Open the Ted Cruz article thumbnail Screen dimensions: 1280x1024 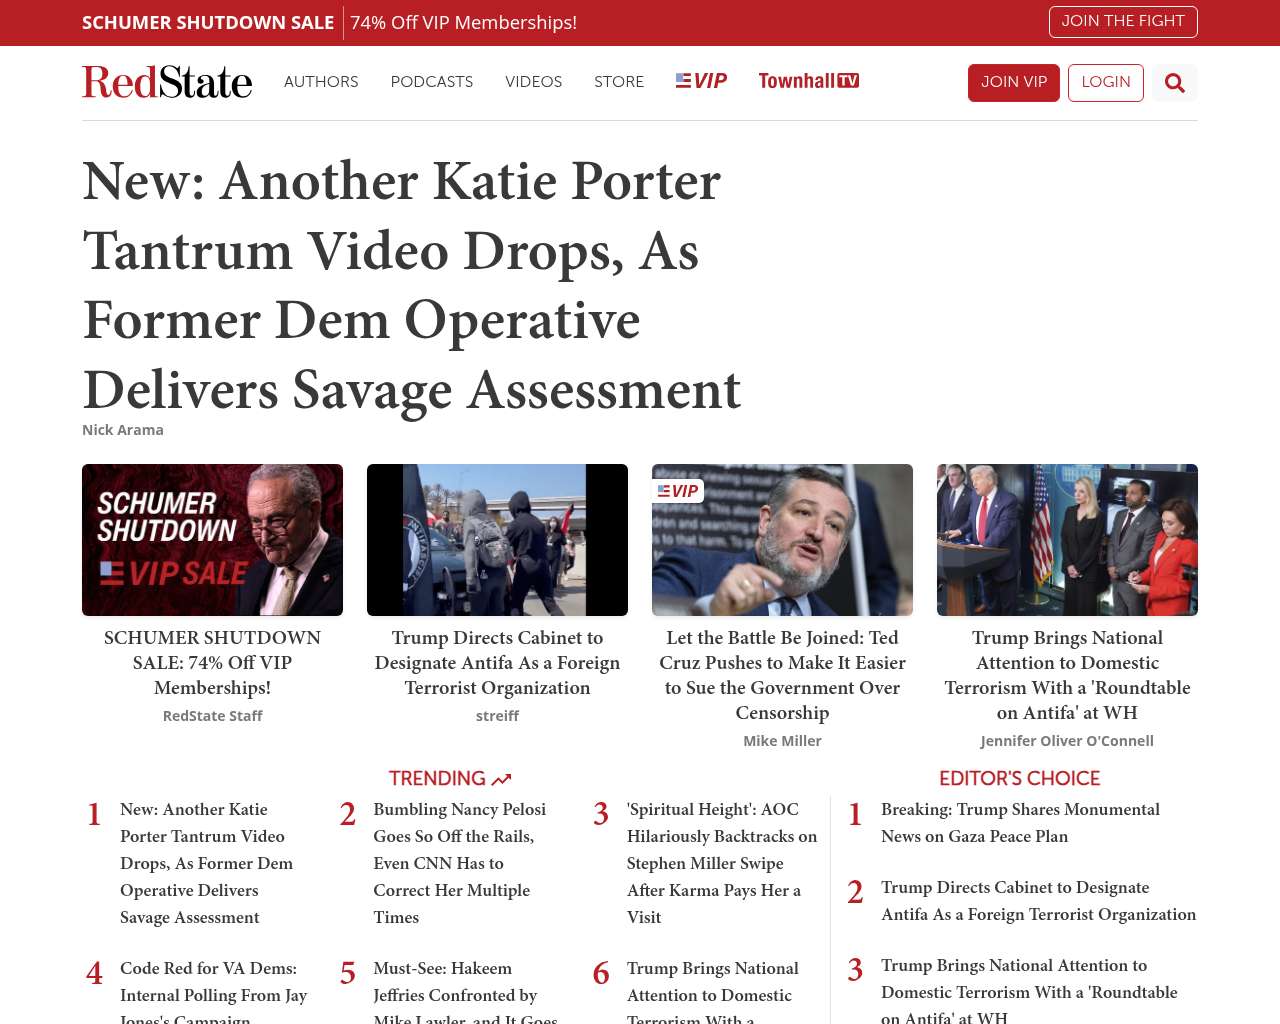click(782, 540)
